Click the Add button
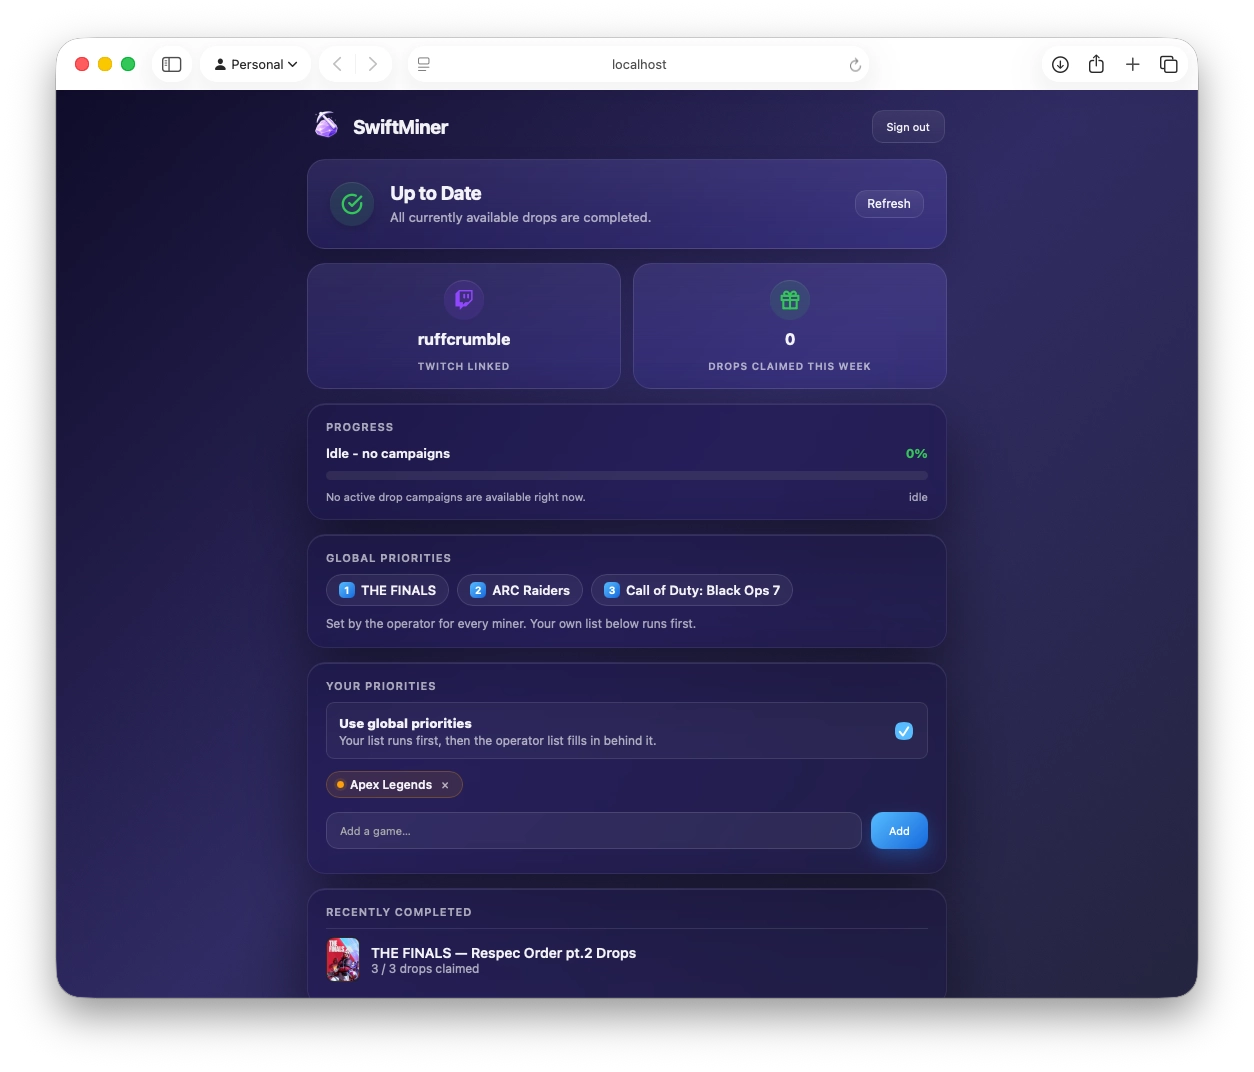 (x=899, y=831)
